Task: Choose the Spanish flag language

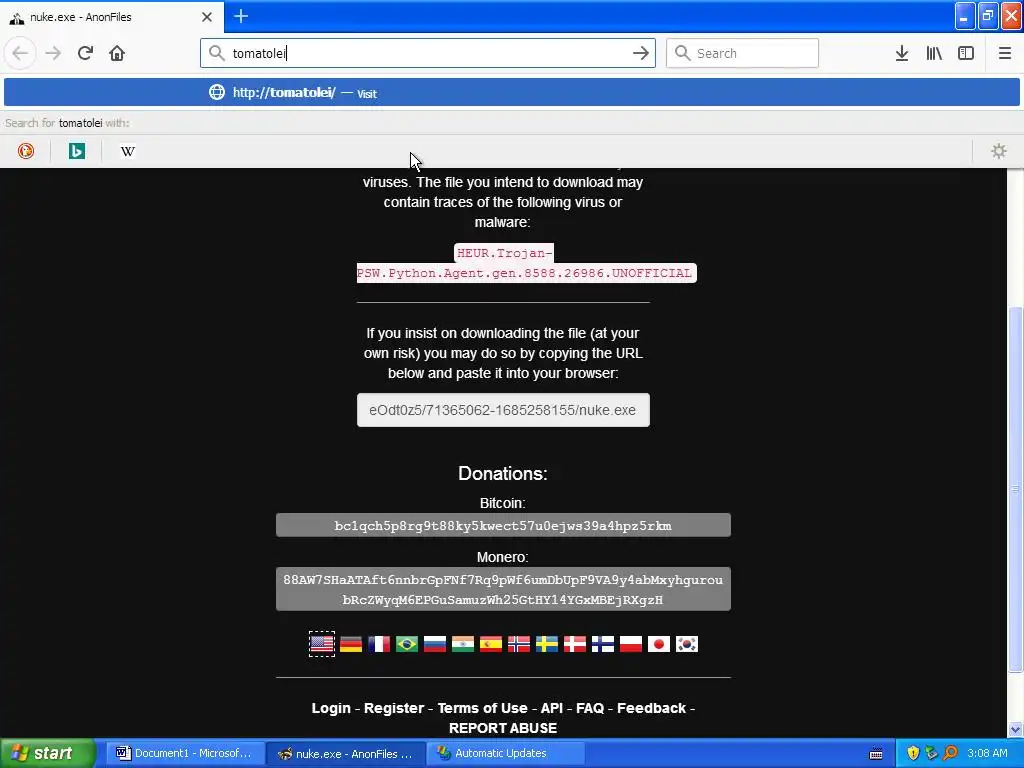Action: tap(491, 644)
